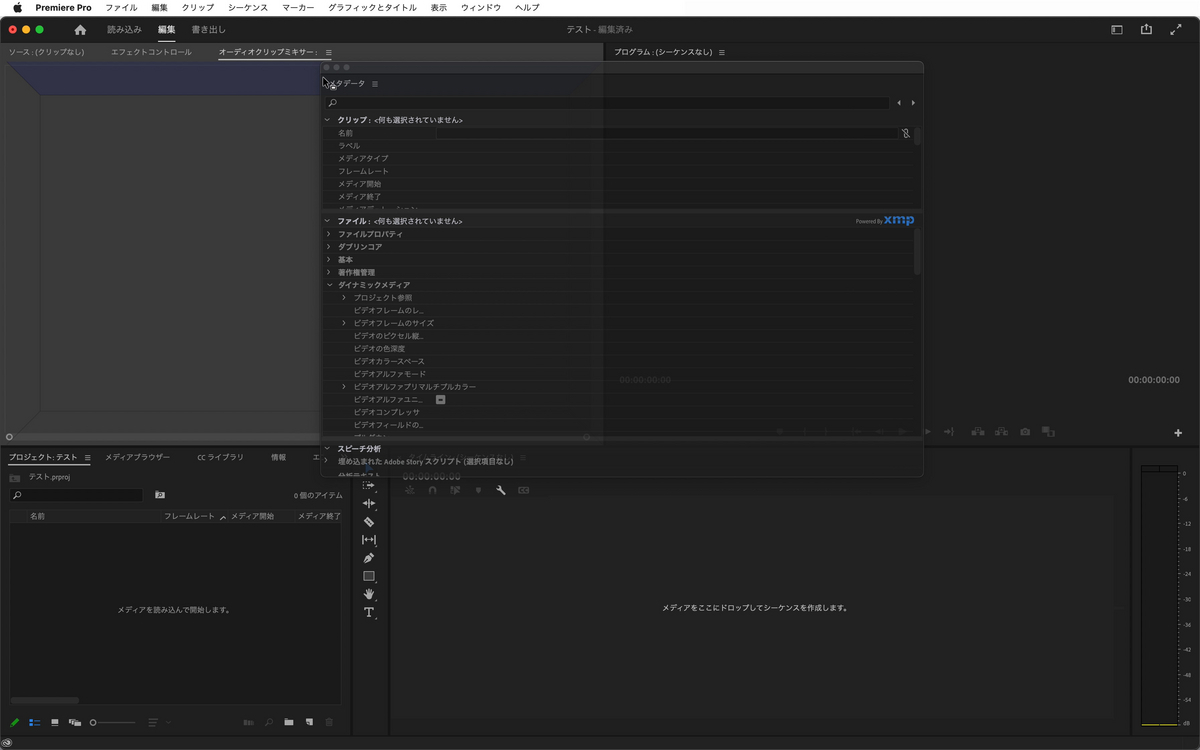
Task: Click the Lift button in Program monitor
Action: [977, 432]
